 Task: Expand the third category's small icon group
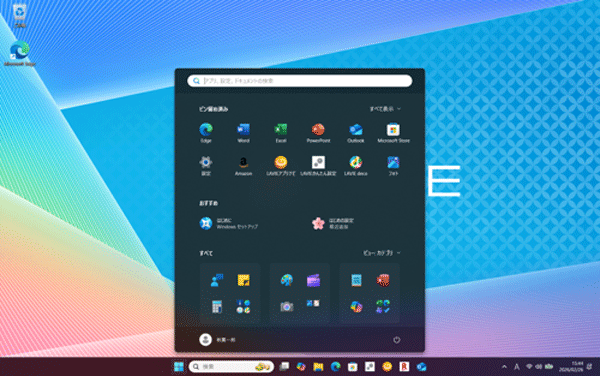[383, 306]
